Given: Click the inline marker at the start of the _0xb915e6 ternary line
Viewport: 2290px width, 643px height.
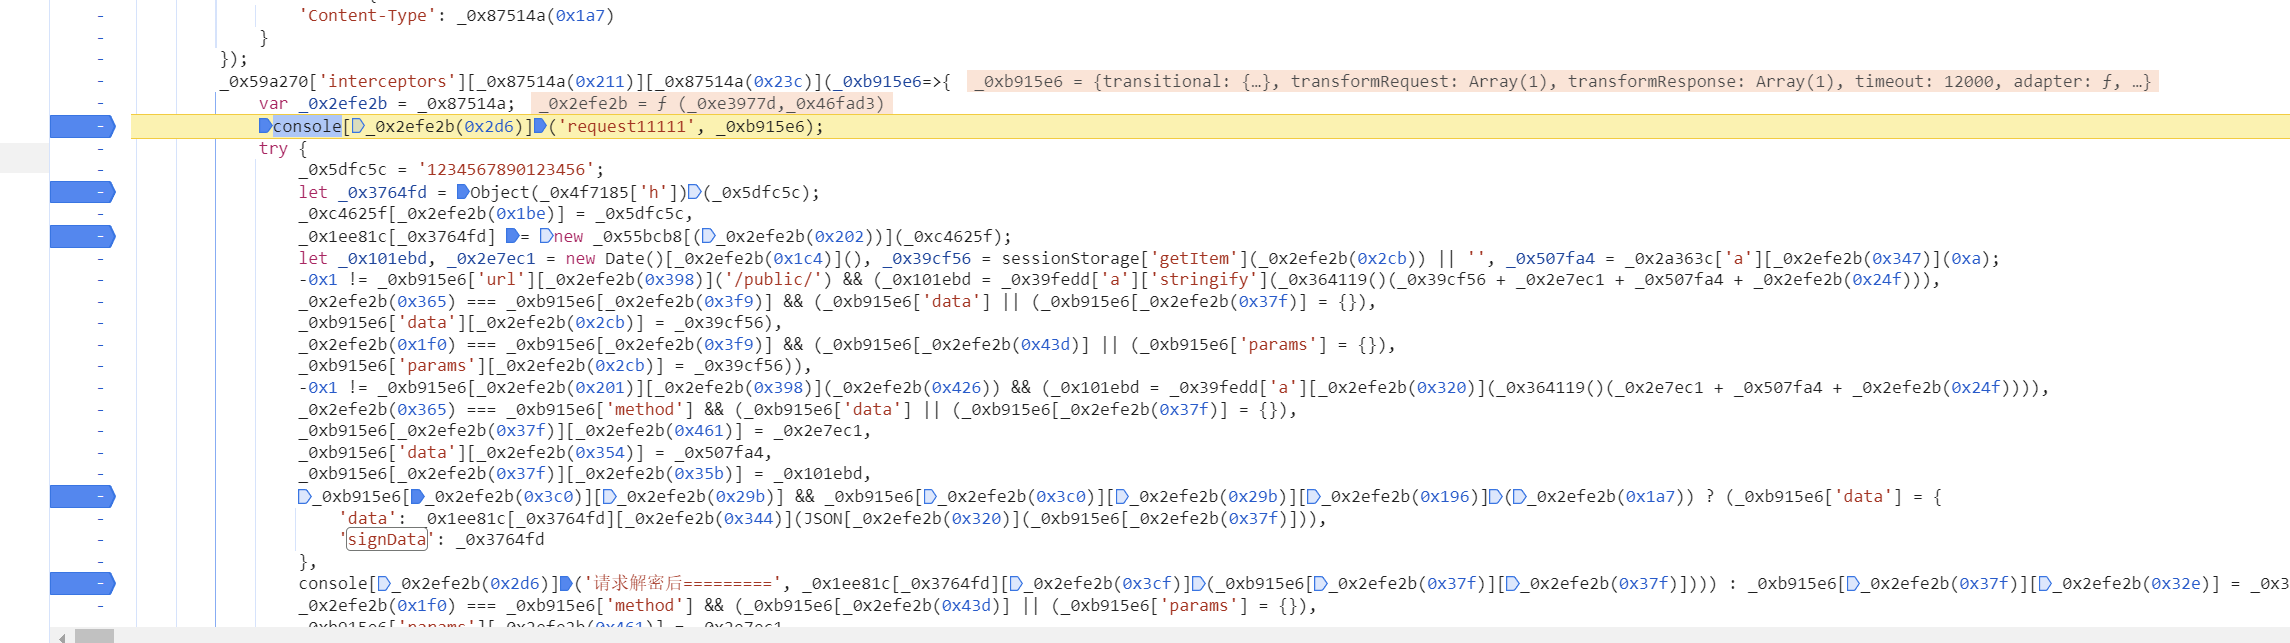Looking at the screenshot, I should (x=304, y=497).
